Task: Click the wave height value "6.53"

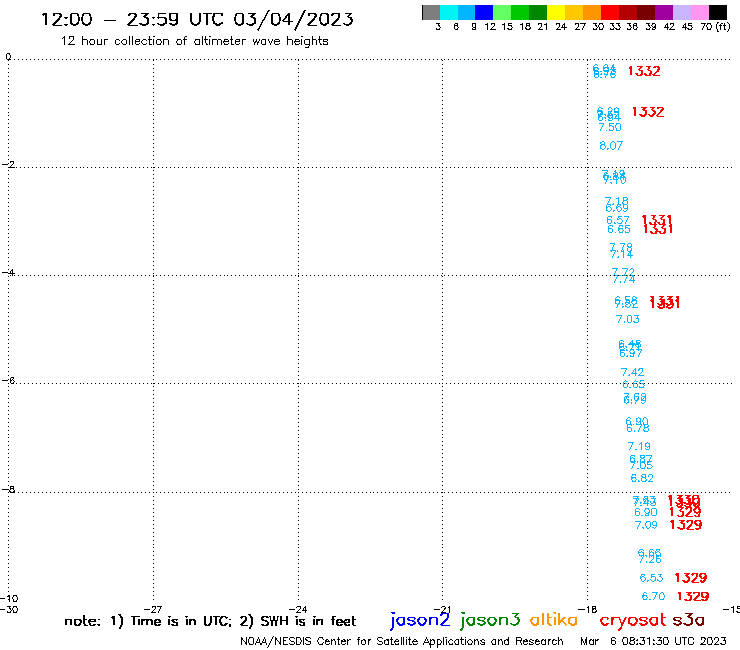Action: coord(651,578)
